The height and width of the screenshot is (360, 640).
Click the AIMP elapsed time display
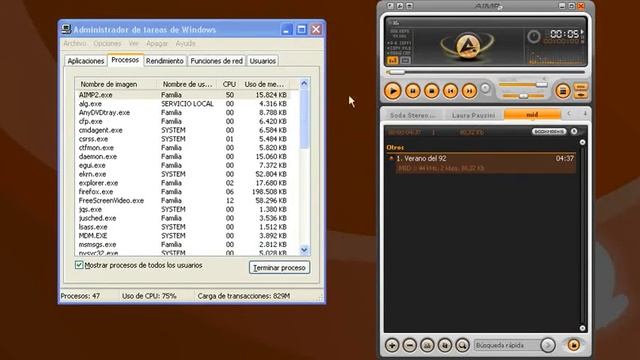pyautogui.click(x=564, y=34)
